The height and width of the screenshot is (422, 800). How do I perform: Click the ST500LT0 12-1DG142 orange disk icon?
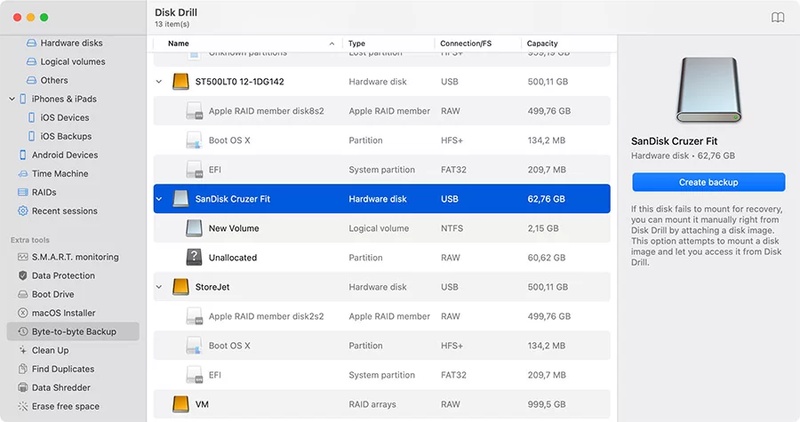pos(181,82)
